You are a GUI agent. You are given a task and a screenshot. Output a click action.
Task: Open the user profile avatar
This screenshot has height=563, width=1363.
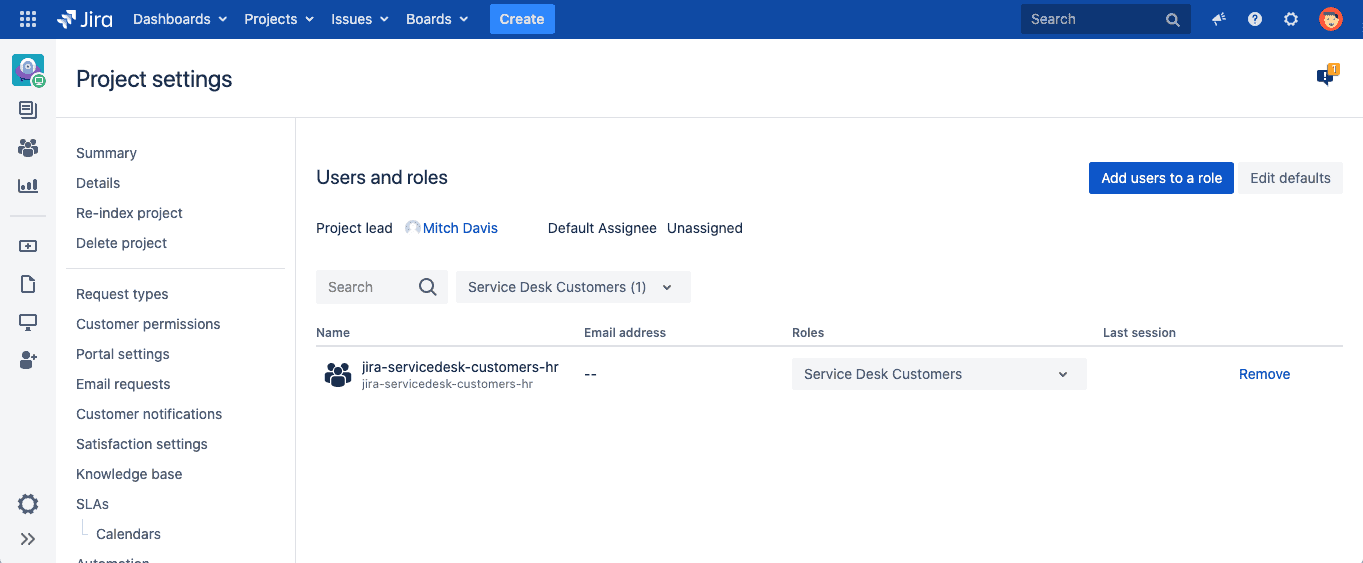pos(1331,19)
